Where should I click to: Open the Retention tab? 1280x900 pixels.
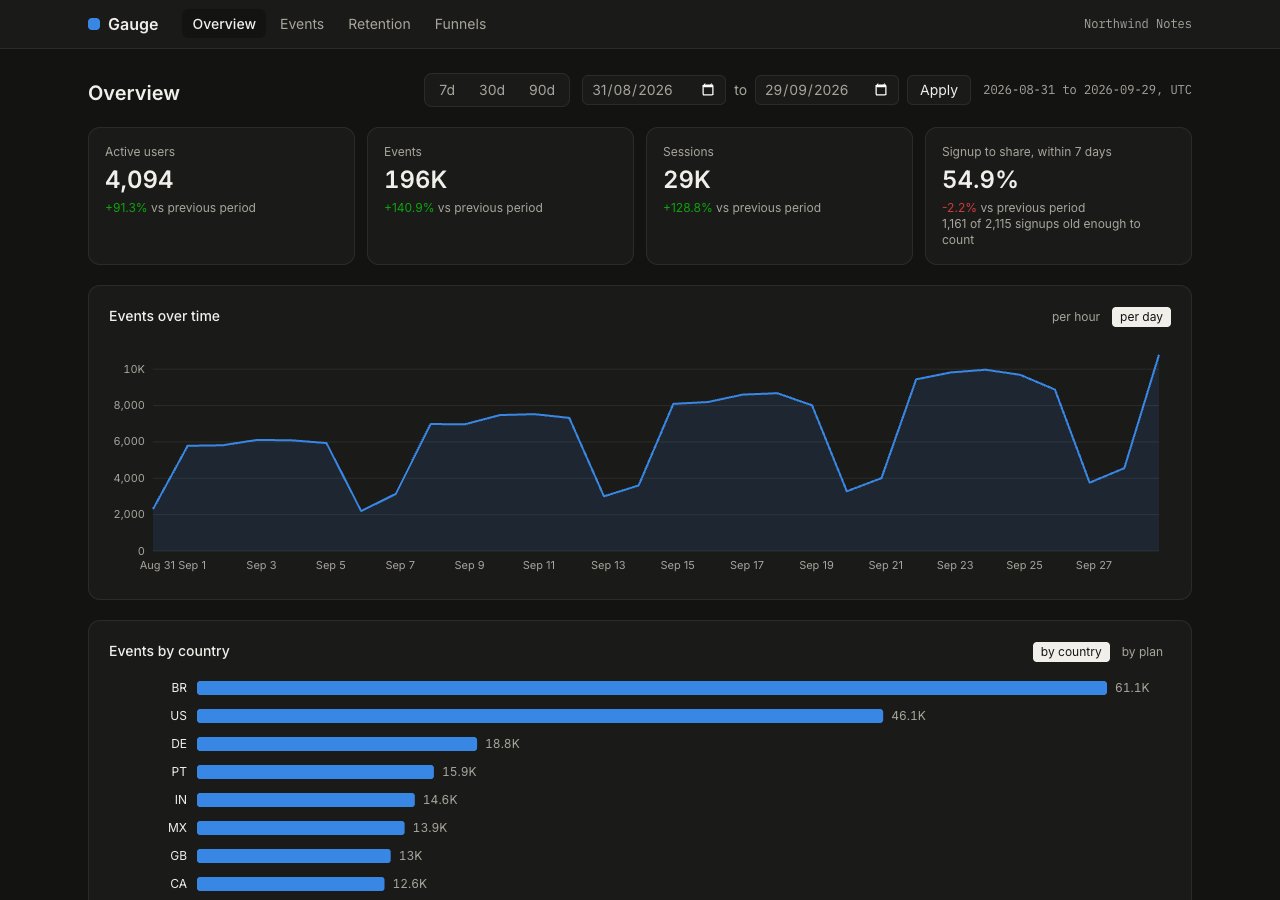click(379, 24)
